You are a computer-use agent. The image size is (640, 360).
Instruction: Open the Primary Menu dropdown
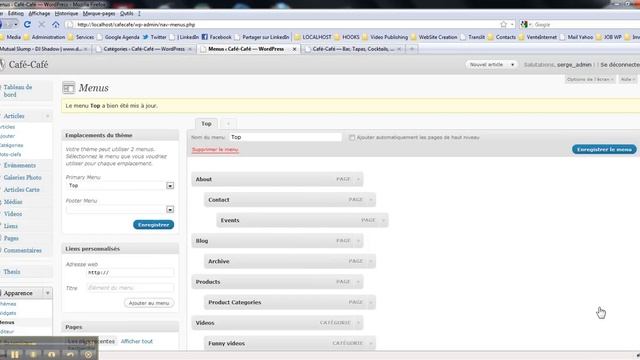coord(170,186)
